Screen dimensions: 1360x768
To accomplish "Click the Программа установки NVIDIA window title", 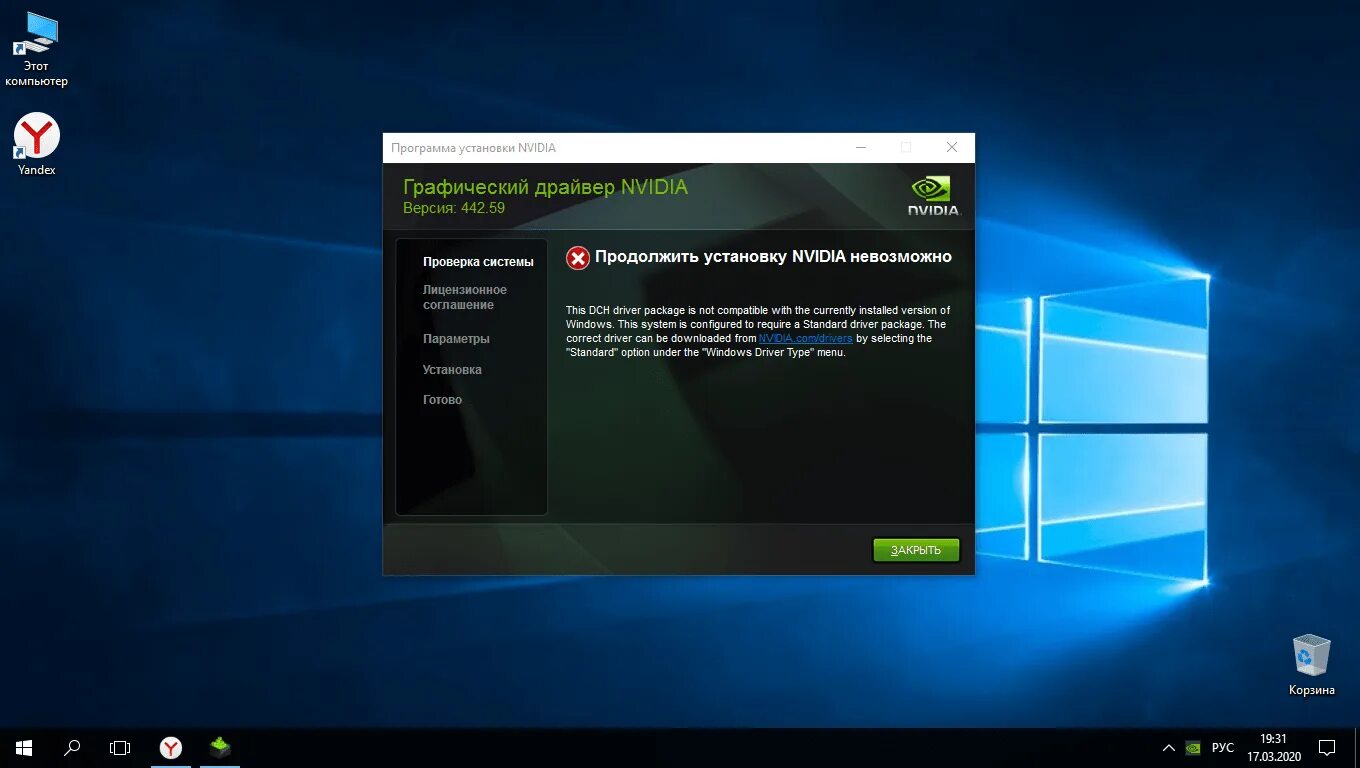I will pyautogui.click(x=473, y=148).
